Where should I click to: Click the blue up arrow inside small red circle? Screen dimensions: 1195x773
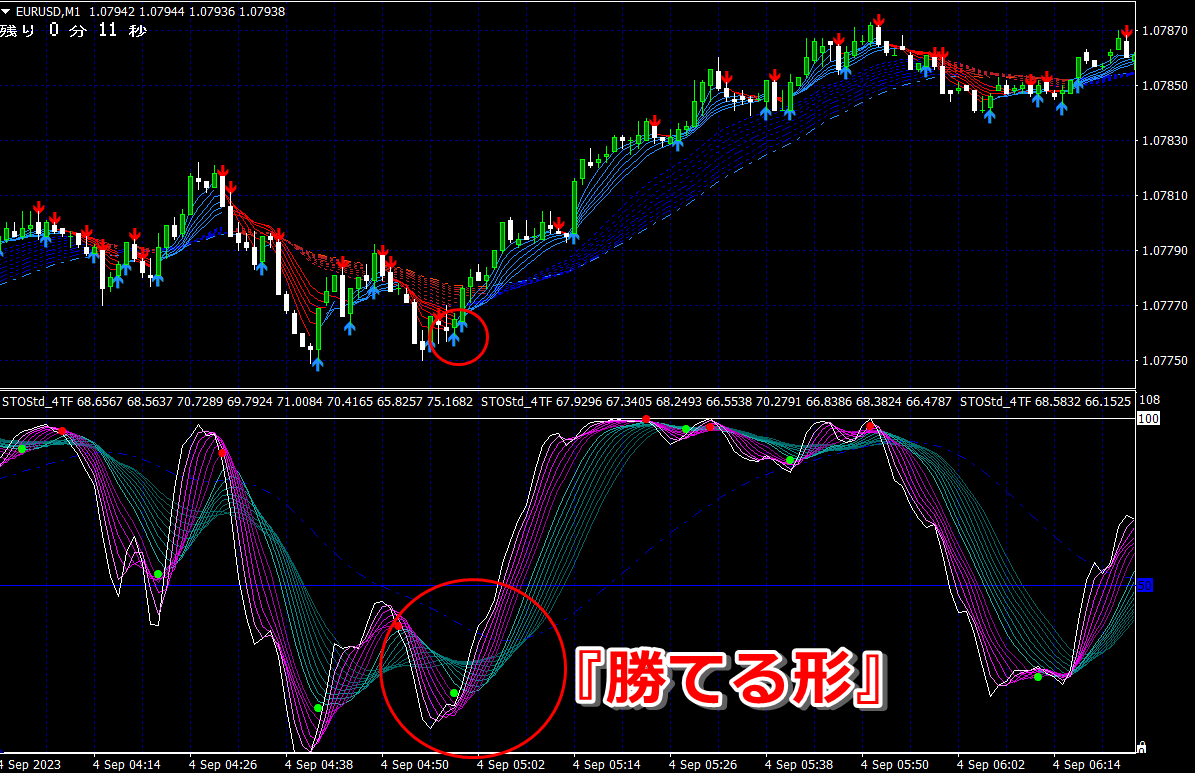[454, 338]
